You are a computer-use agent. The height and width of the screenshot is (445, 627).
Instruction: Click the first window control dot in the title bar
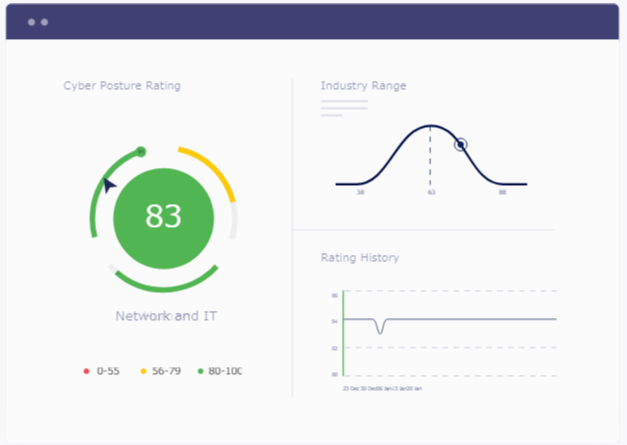click(31, 22)
